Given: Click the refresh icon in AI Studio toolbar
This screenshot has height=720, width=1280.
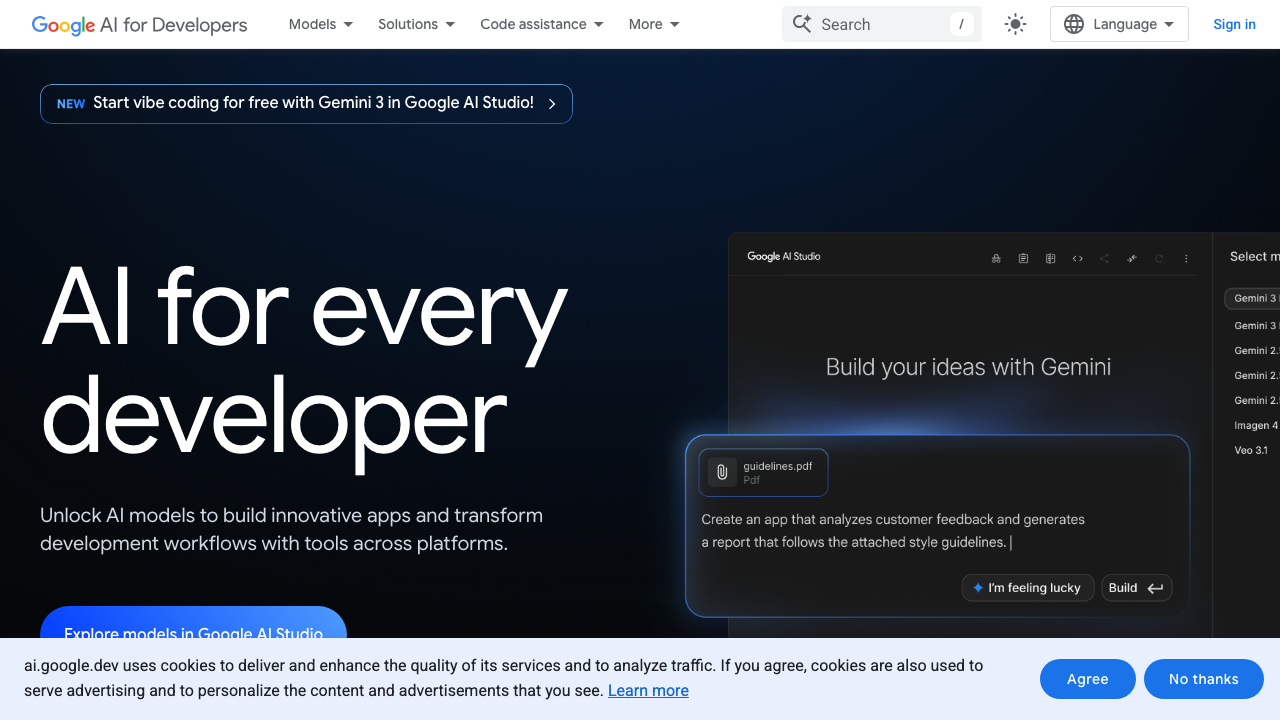Looking at the screenshot, I should pos(1159,258).
